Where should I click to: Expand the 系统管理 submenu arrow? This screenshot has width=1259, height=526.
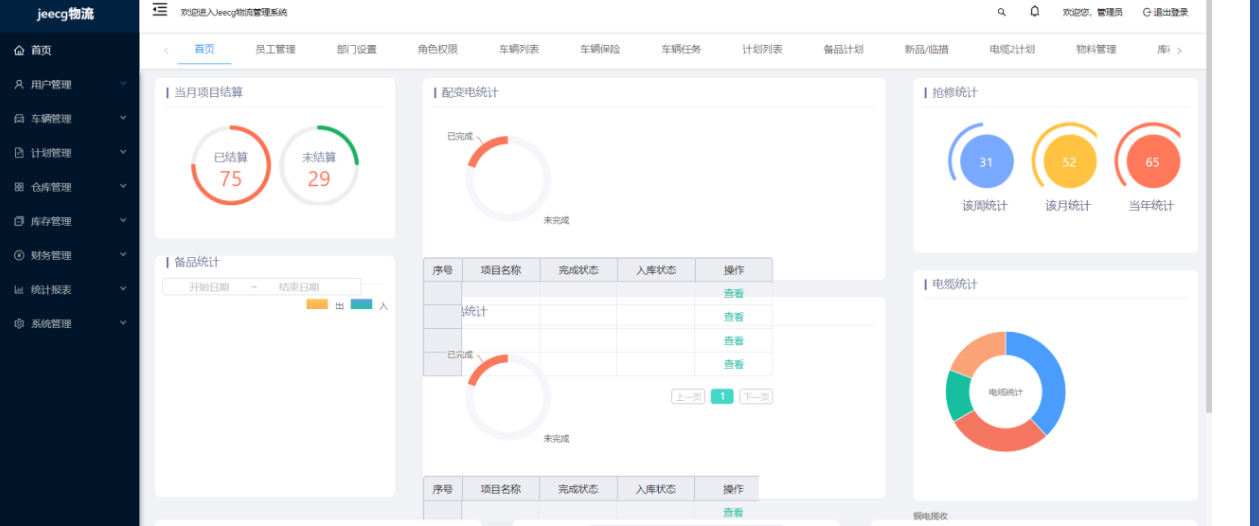pos(123,323)
